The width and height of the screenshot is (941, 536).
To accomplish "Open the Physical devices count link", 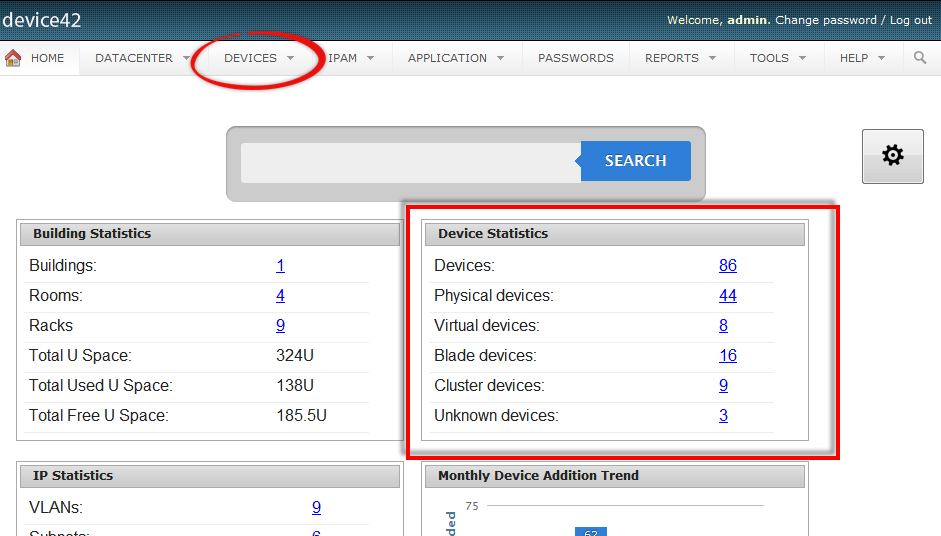I will 727,296.
